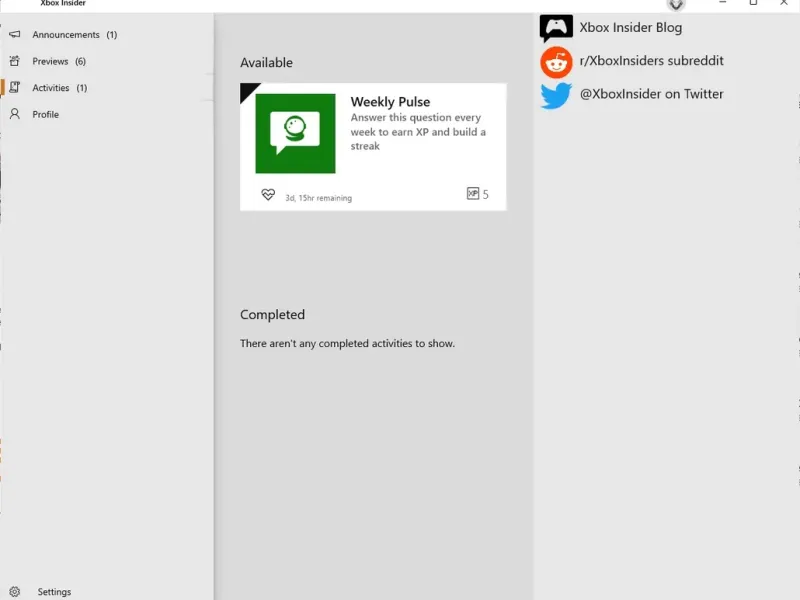Image resolution: width=800 pixels, height=600 pixels.
Task: Click the Reddit logo icon
Action: [556, 62]
